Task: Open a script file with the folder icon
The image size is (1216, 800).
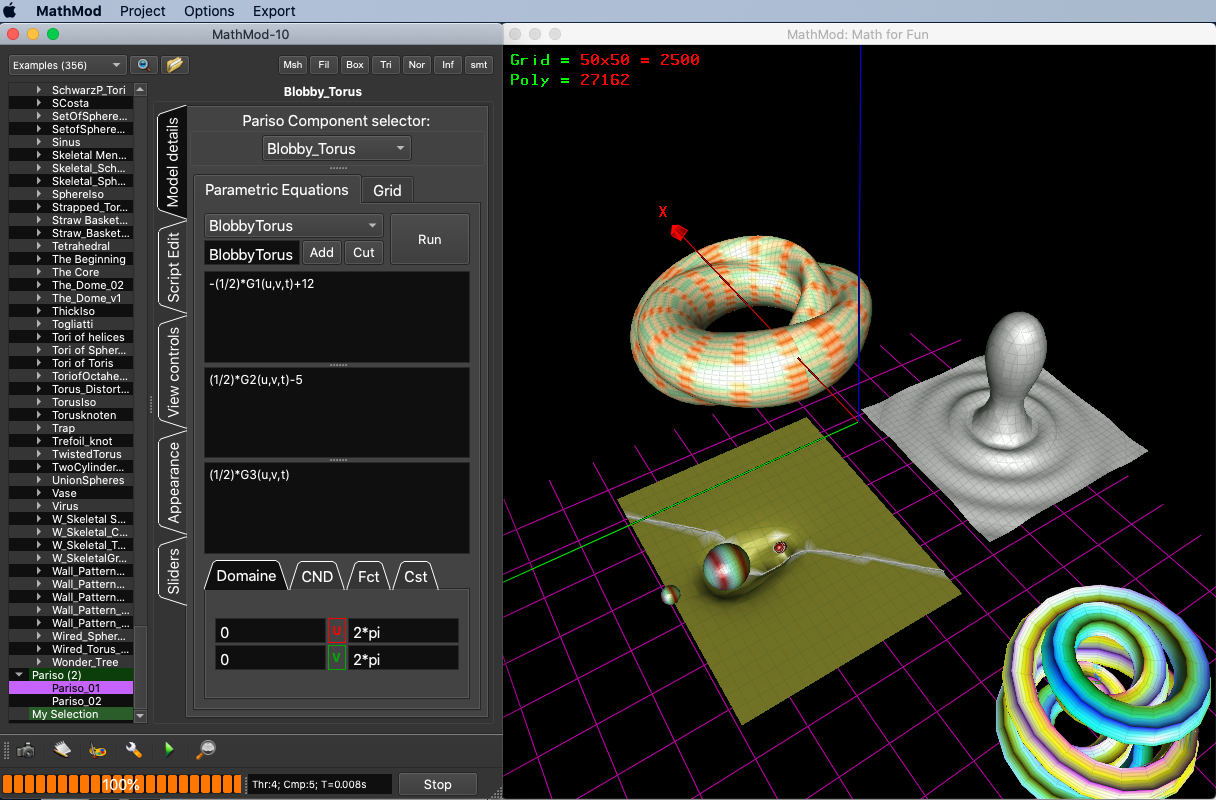Action: point(175,63)
